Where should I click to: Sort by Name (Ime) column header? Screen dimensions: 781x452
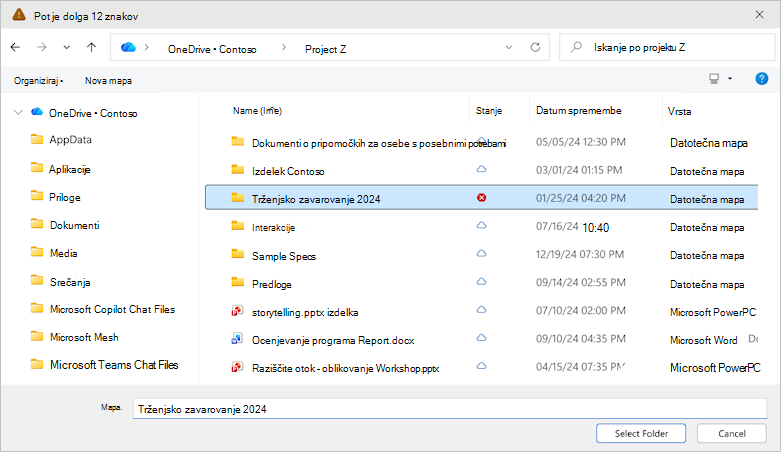[x=257, y=111]
